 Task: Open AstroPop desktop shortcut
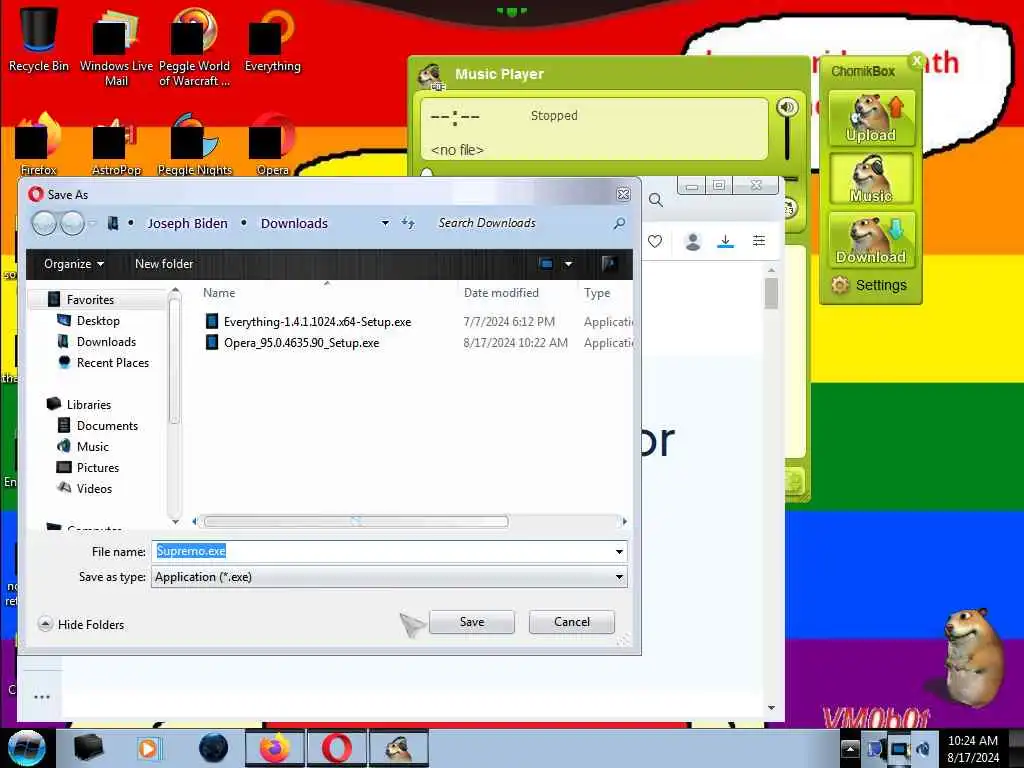(x=116, y=145)
